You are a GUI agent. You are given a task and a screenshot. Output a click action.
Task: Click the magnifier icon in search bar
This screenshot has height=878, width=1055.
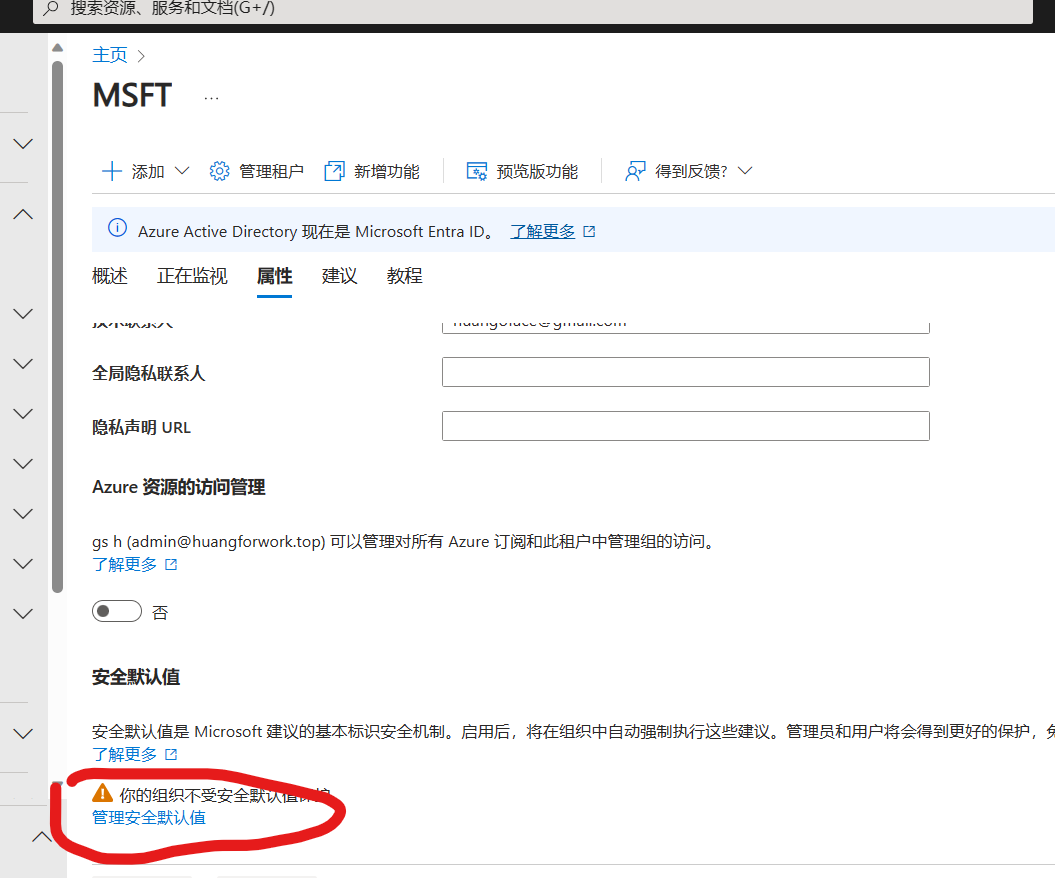pos(50,8)
